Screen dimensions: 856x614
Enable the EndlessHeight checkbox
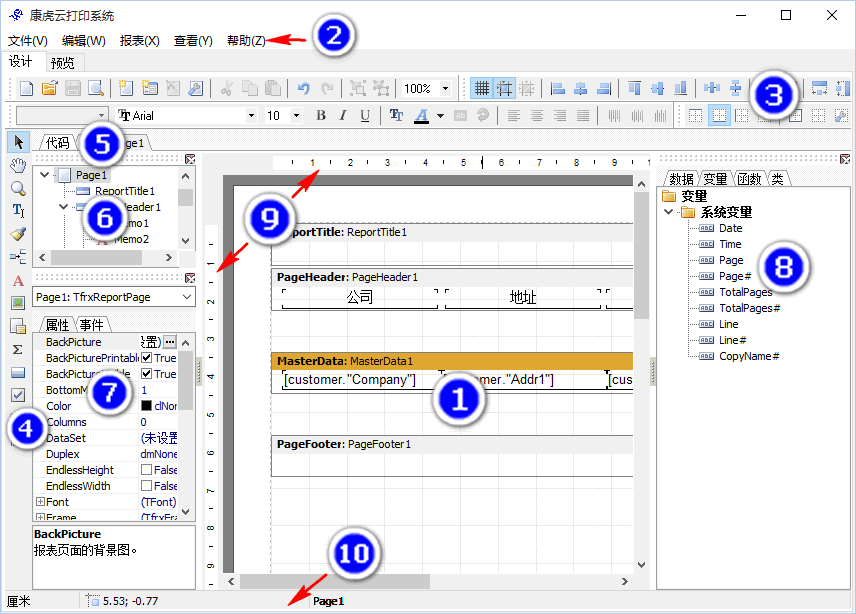pyautogui.click(x=147, y=470)
